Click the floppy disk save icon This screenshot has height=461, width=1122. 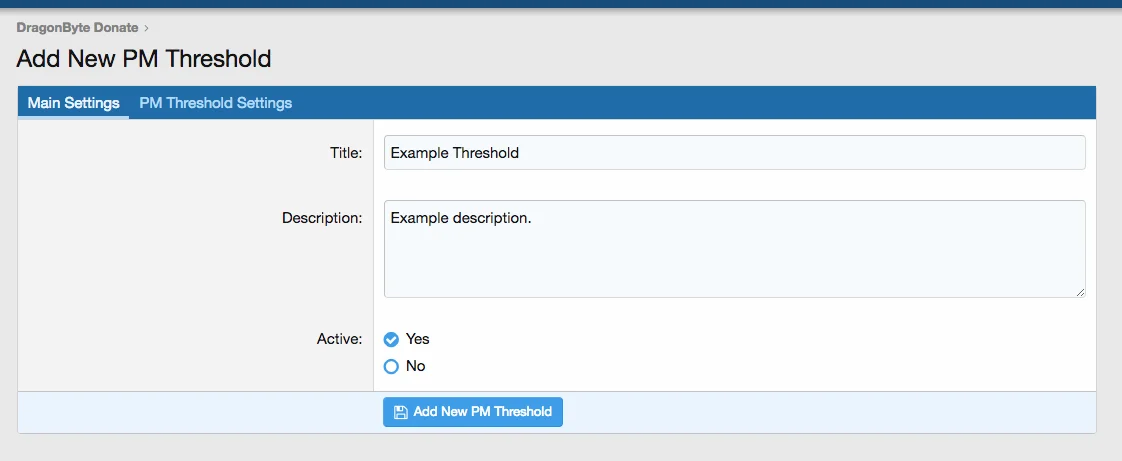[400, 412]
